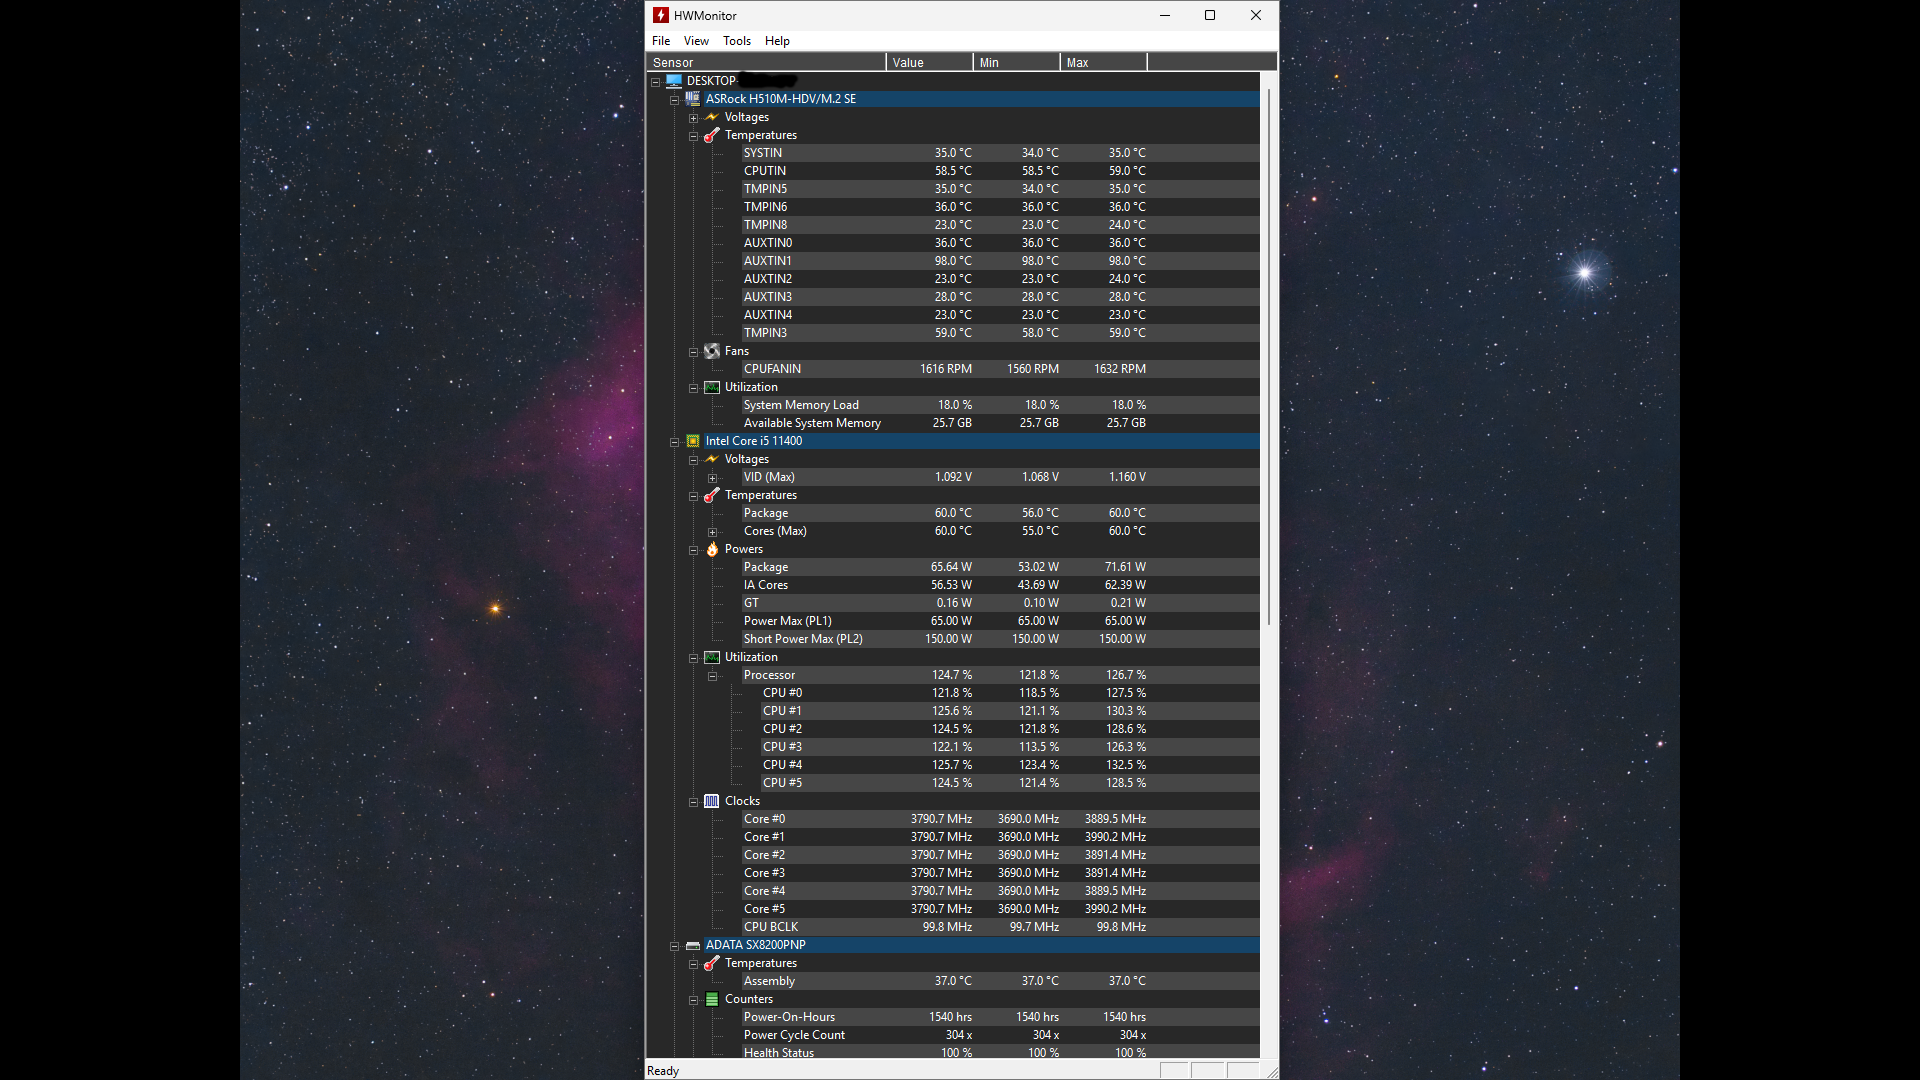Click the DESKTOP computer icon

click(x=674, y=81)
